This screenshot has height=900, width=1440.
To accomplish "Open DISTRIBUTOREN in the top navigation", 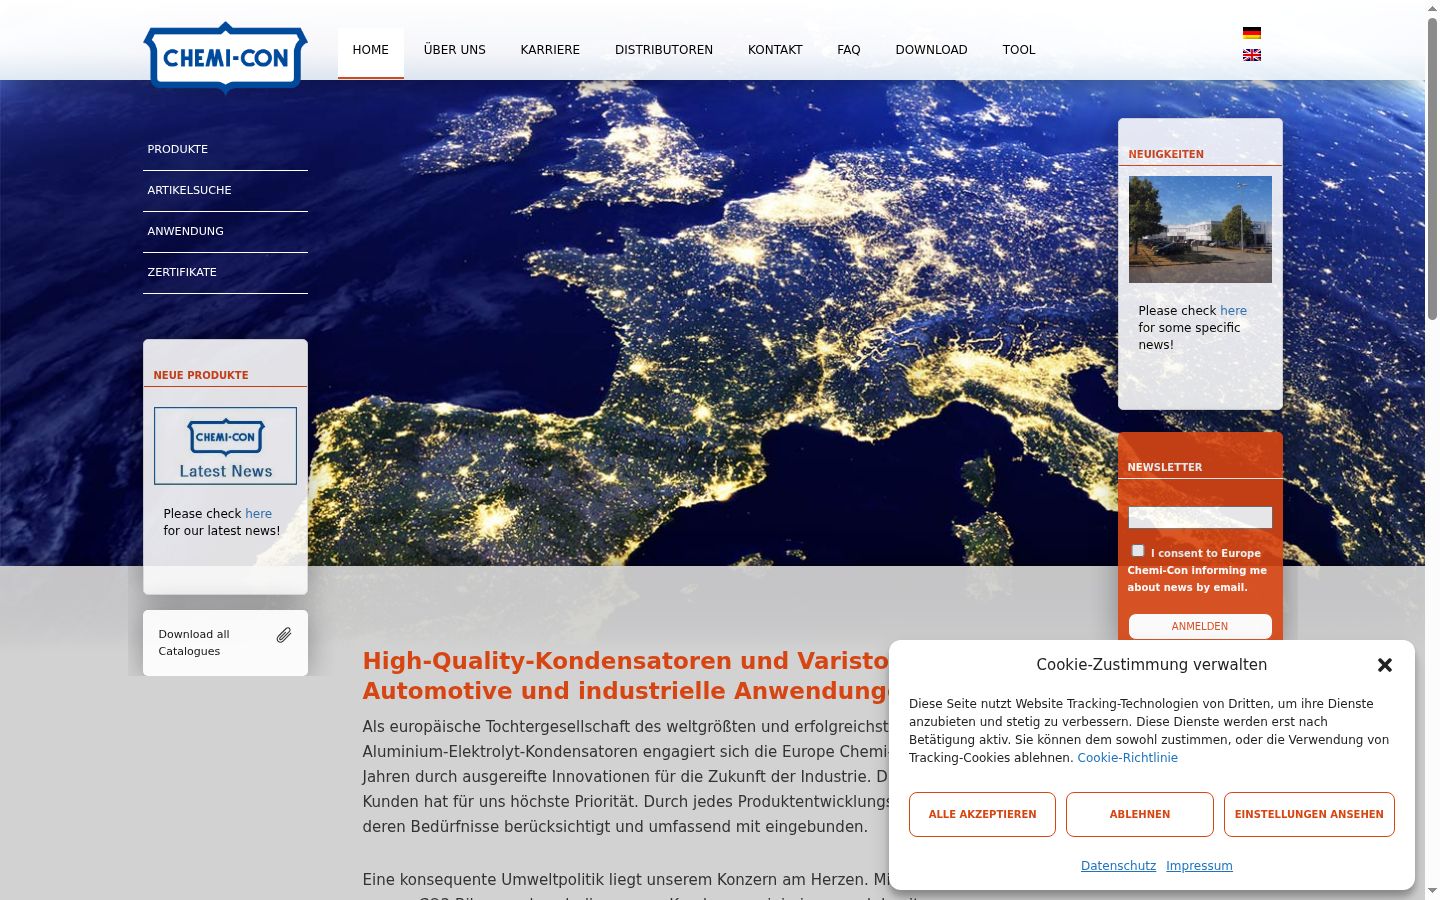I will (664, 50).
